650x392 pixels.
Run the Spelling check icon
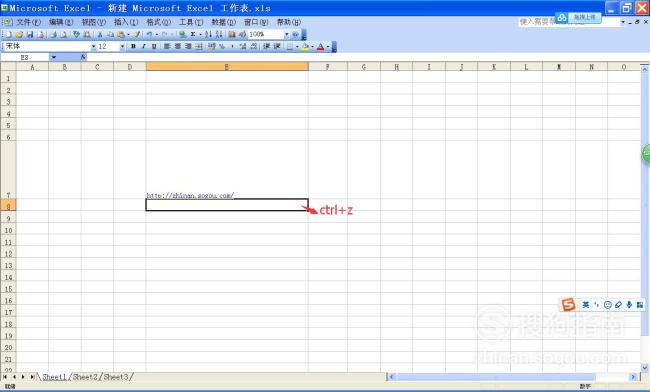76,34
